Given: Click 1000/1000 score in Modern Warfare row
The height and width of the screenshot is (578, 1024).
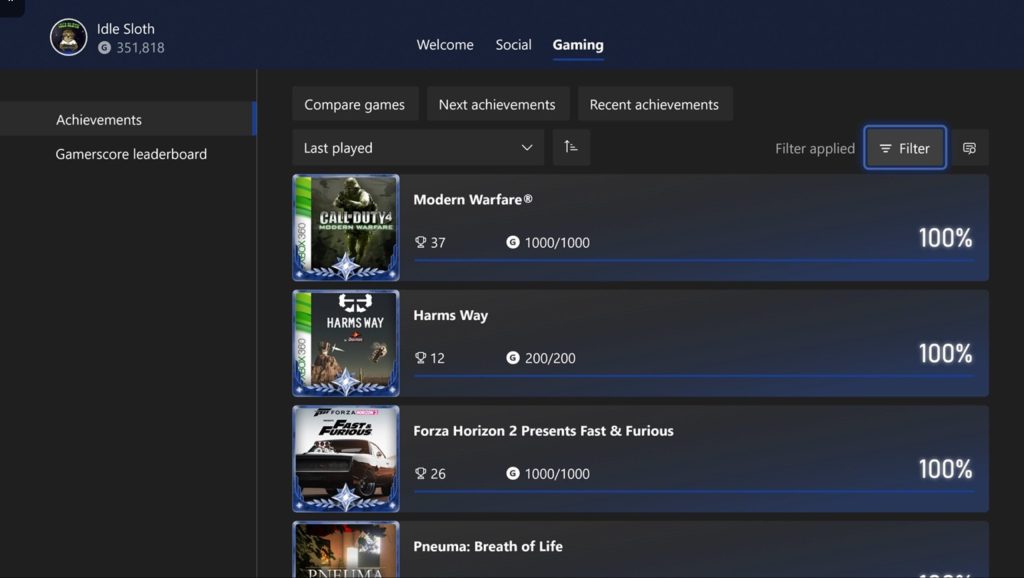Looking at the screenshot, I should (x=557, y=242).
